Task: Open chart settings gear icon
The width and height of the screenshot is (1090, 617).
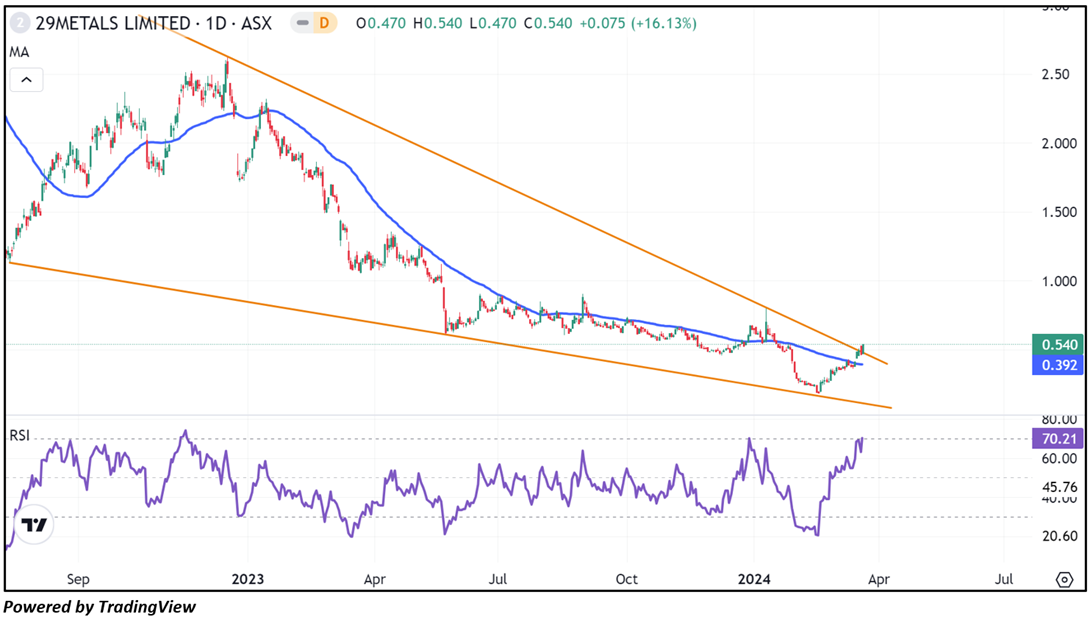Action: coord(1064,579)
